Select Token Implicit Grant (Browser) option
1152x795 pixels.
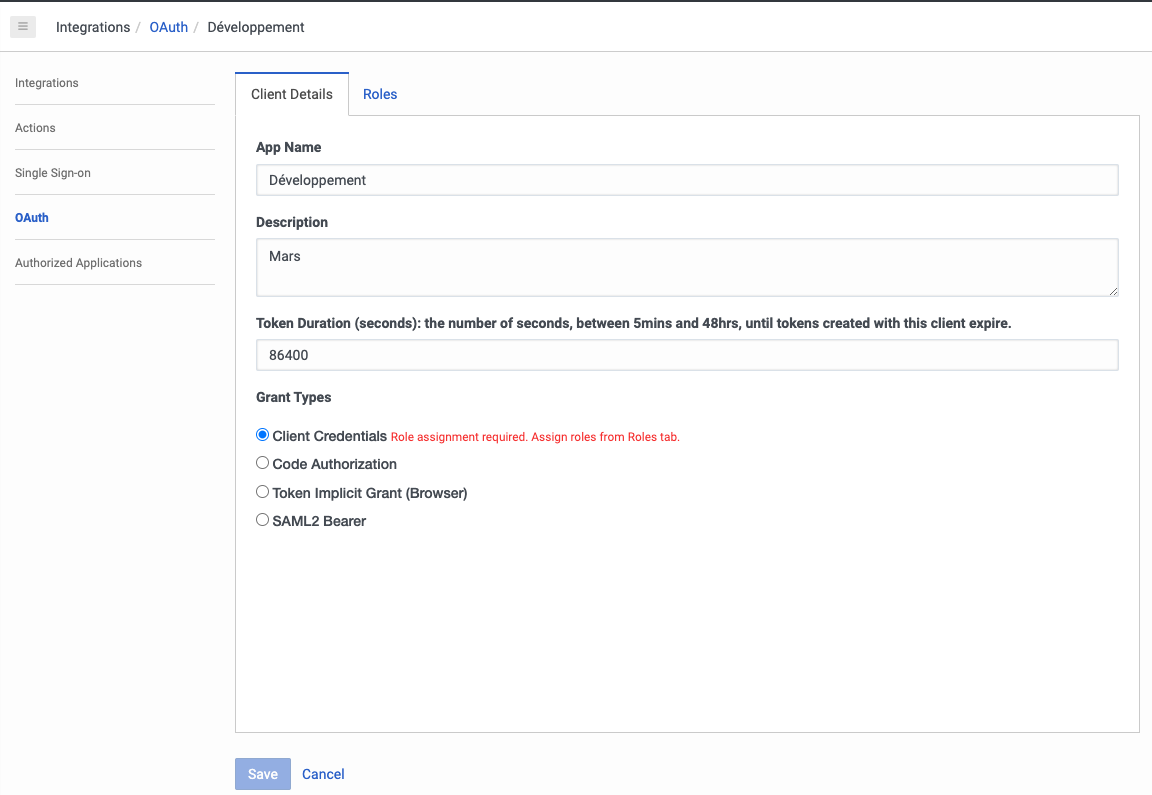point(263,492)
